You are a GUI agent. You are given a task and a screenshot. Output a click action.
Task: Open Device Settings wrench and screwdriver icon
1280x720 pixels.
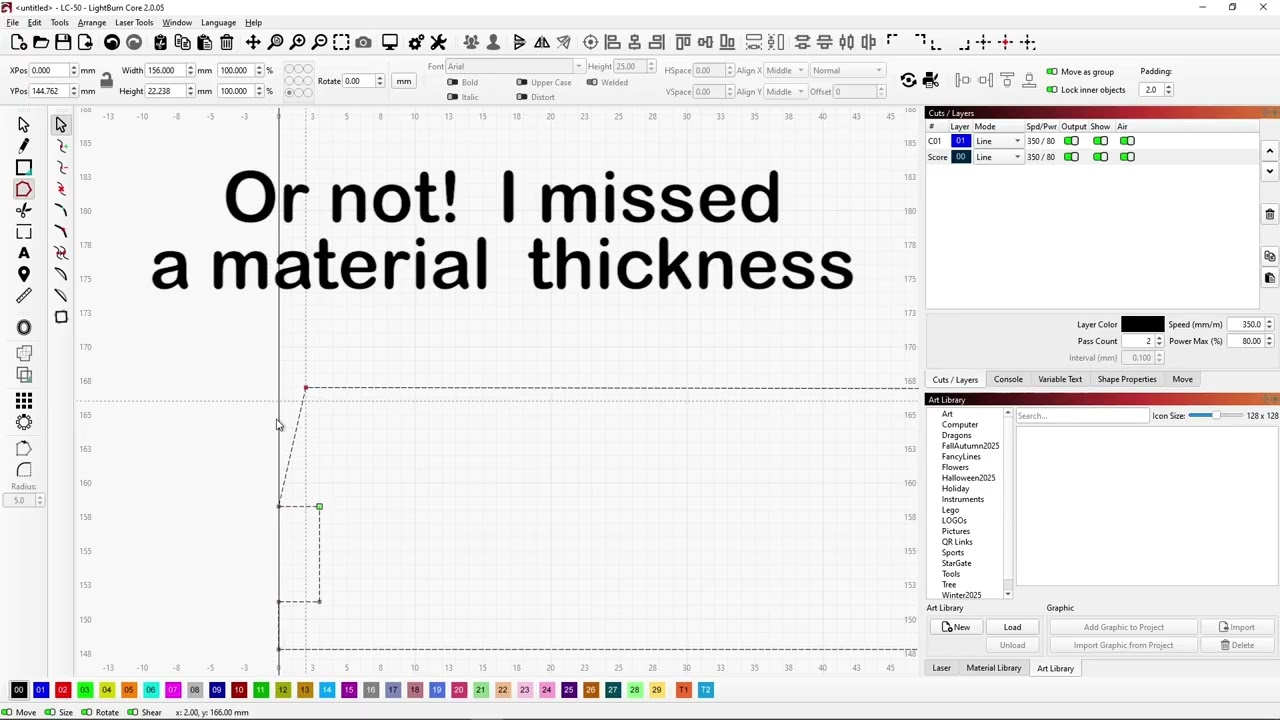(x=438, y=42)
